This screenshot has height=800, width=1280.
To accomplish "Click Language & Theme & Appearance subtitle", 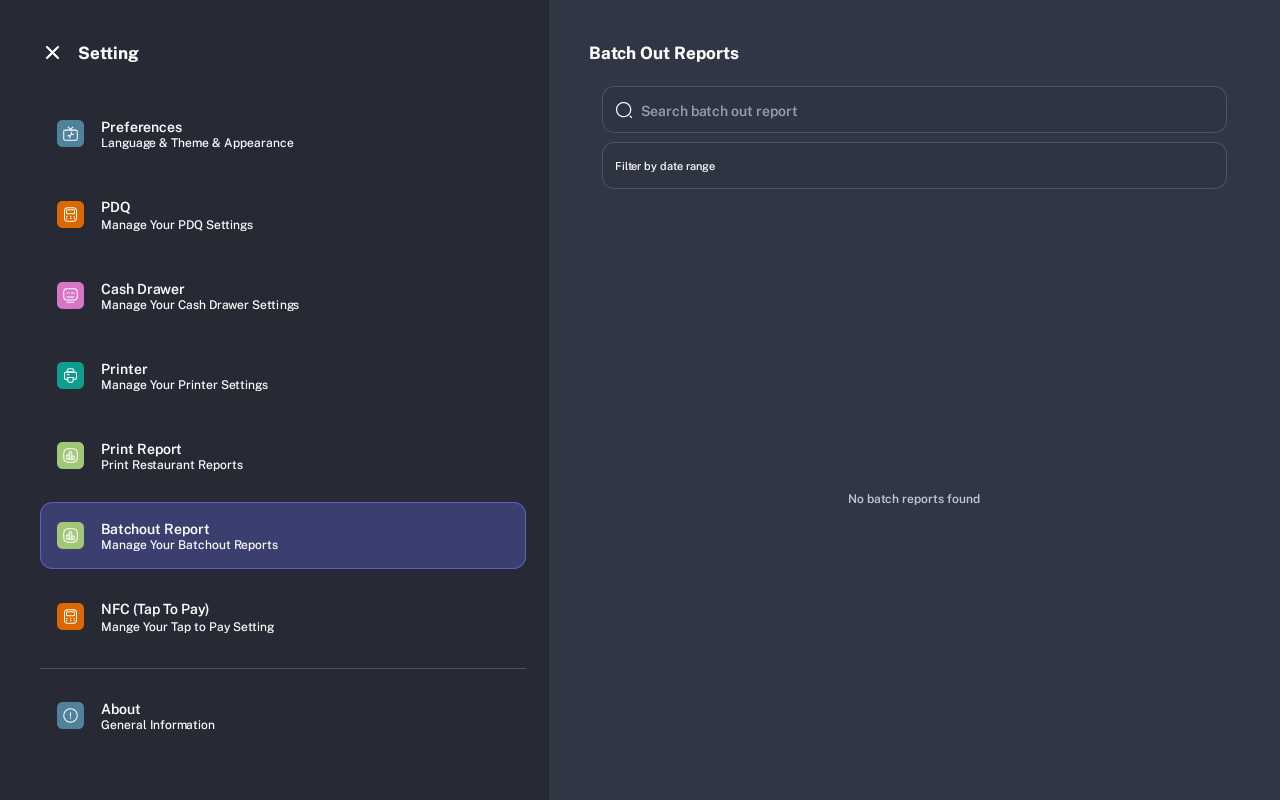I will [197, 143].
